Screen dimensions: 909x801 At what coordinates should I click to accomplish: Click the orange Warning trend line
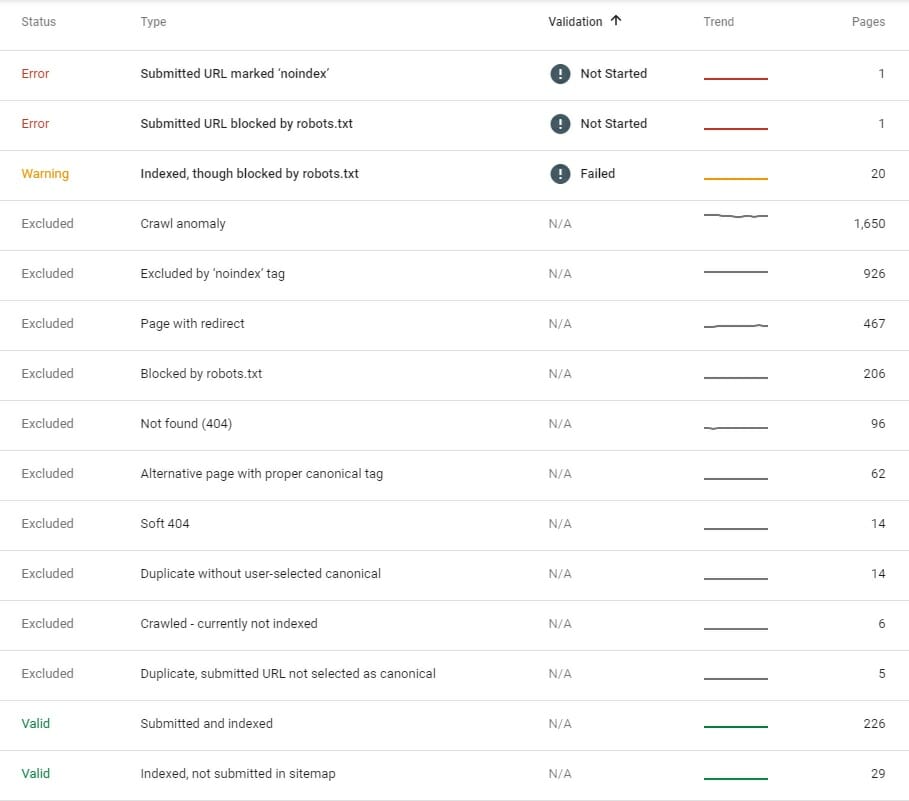click(735, 178)
